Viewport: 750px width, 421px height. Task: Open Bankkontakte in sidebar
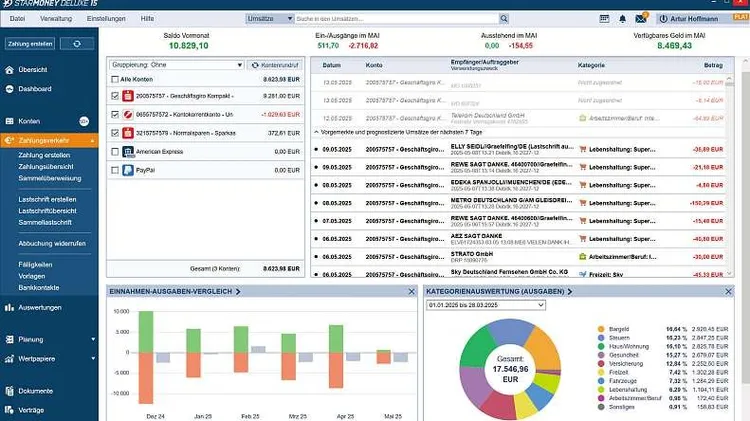(x=39, y=288)
